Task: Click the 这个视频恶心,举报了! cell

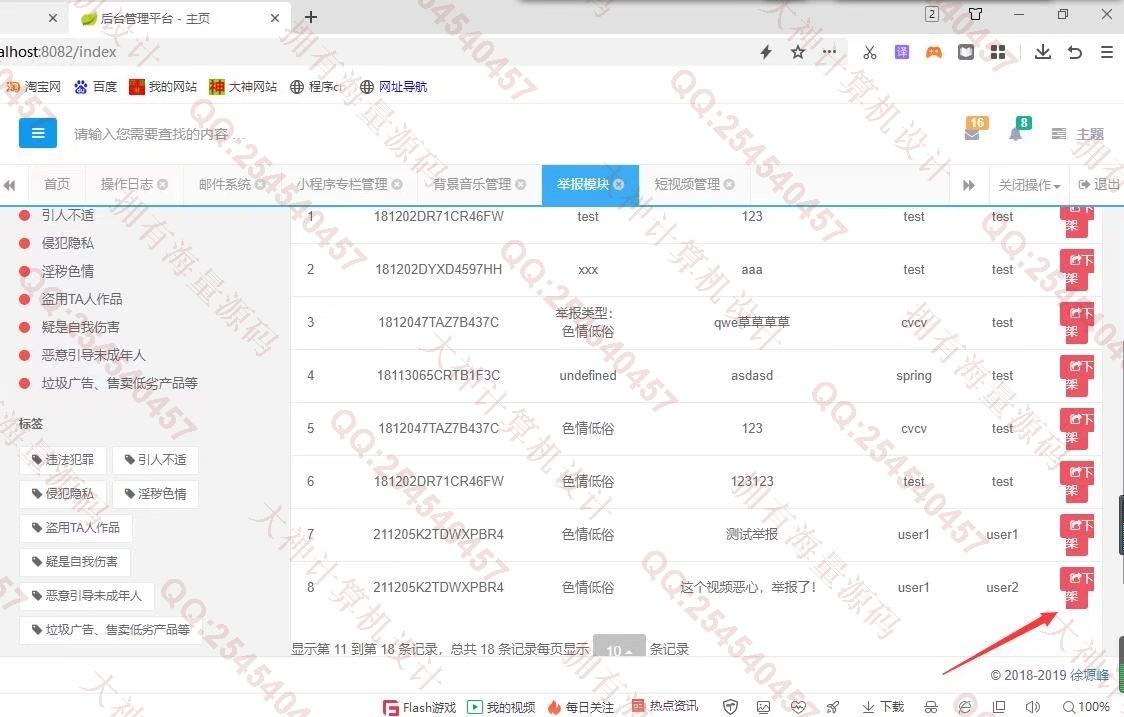Action: 748,587
